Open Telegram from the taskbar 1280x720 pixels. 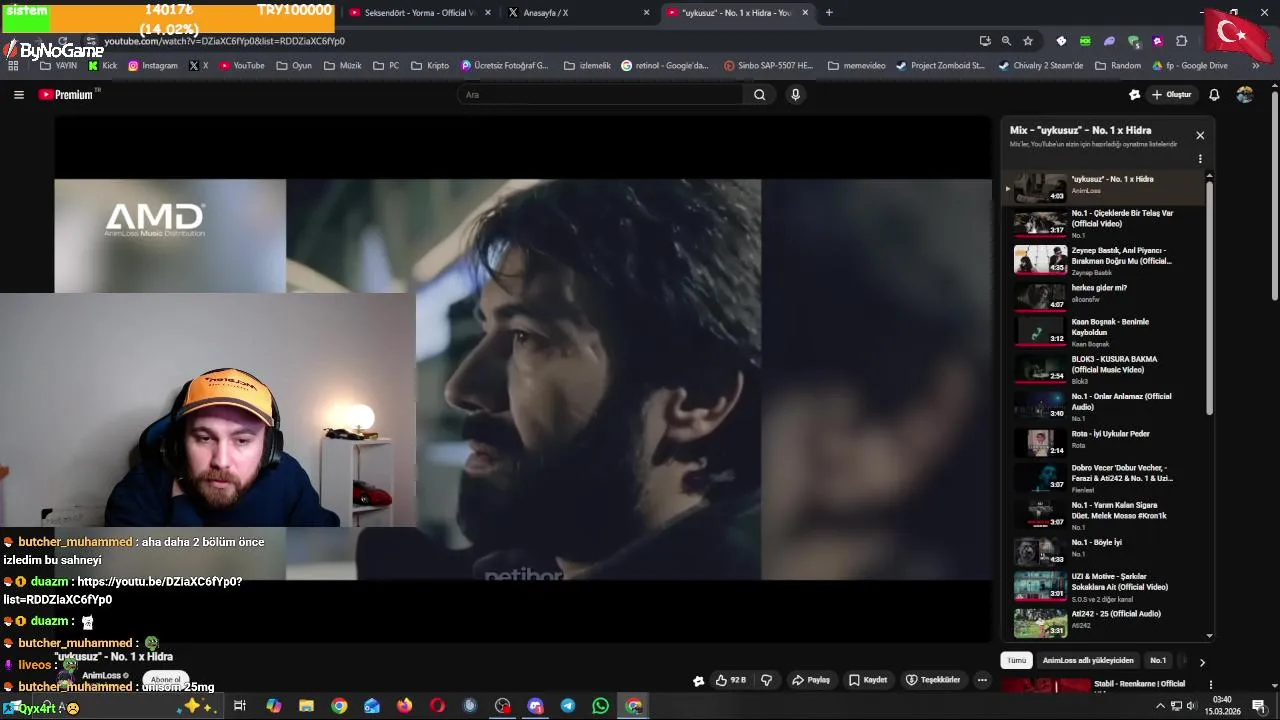[568, 706]
